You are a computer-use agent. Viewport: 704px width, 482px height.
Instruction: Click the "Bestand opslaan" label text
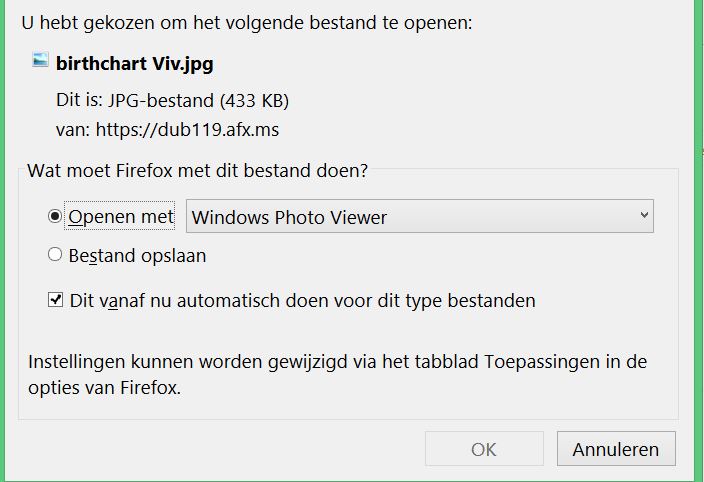137,256
